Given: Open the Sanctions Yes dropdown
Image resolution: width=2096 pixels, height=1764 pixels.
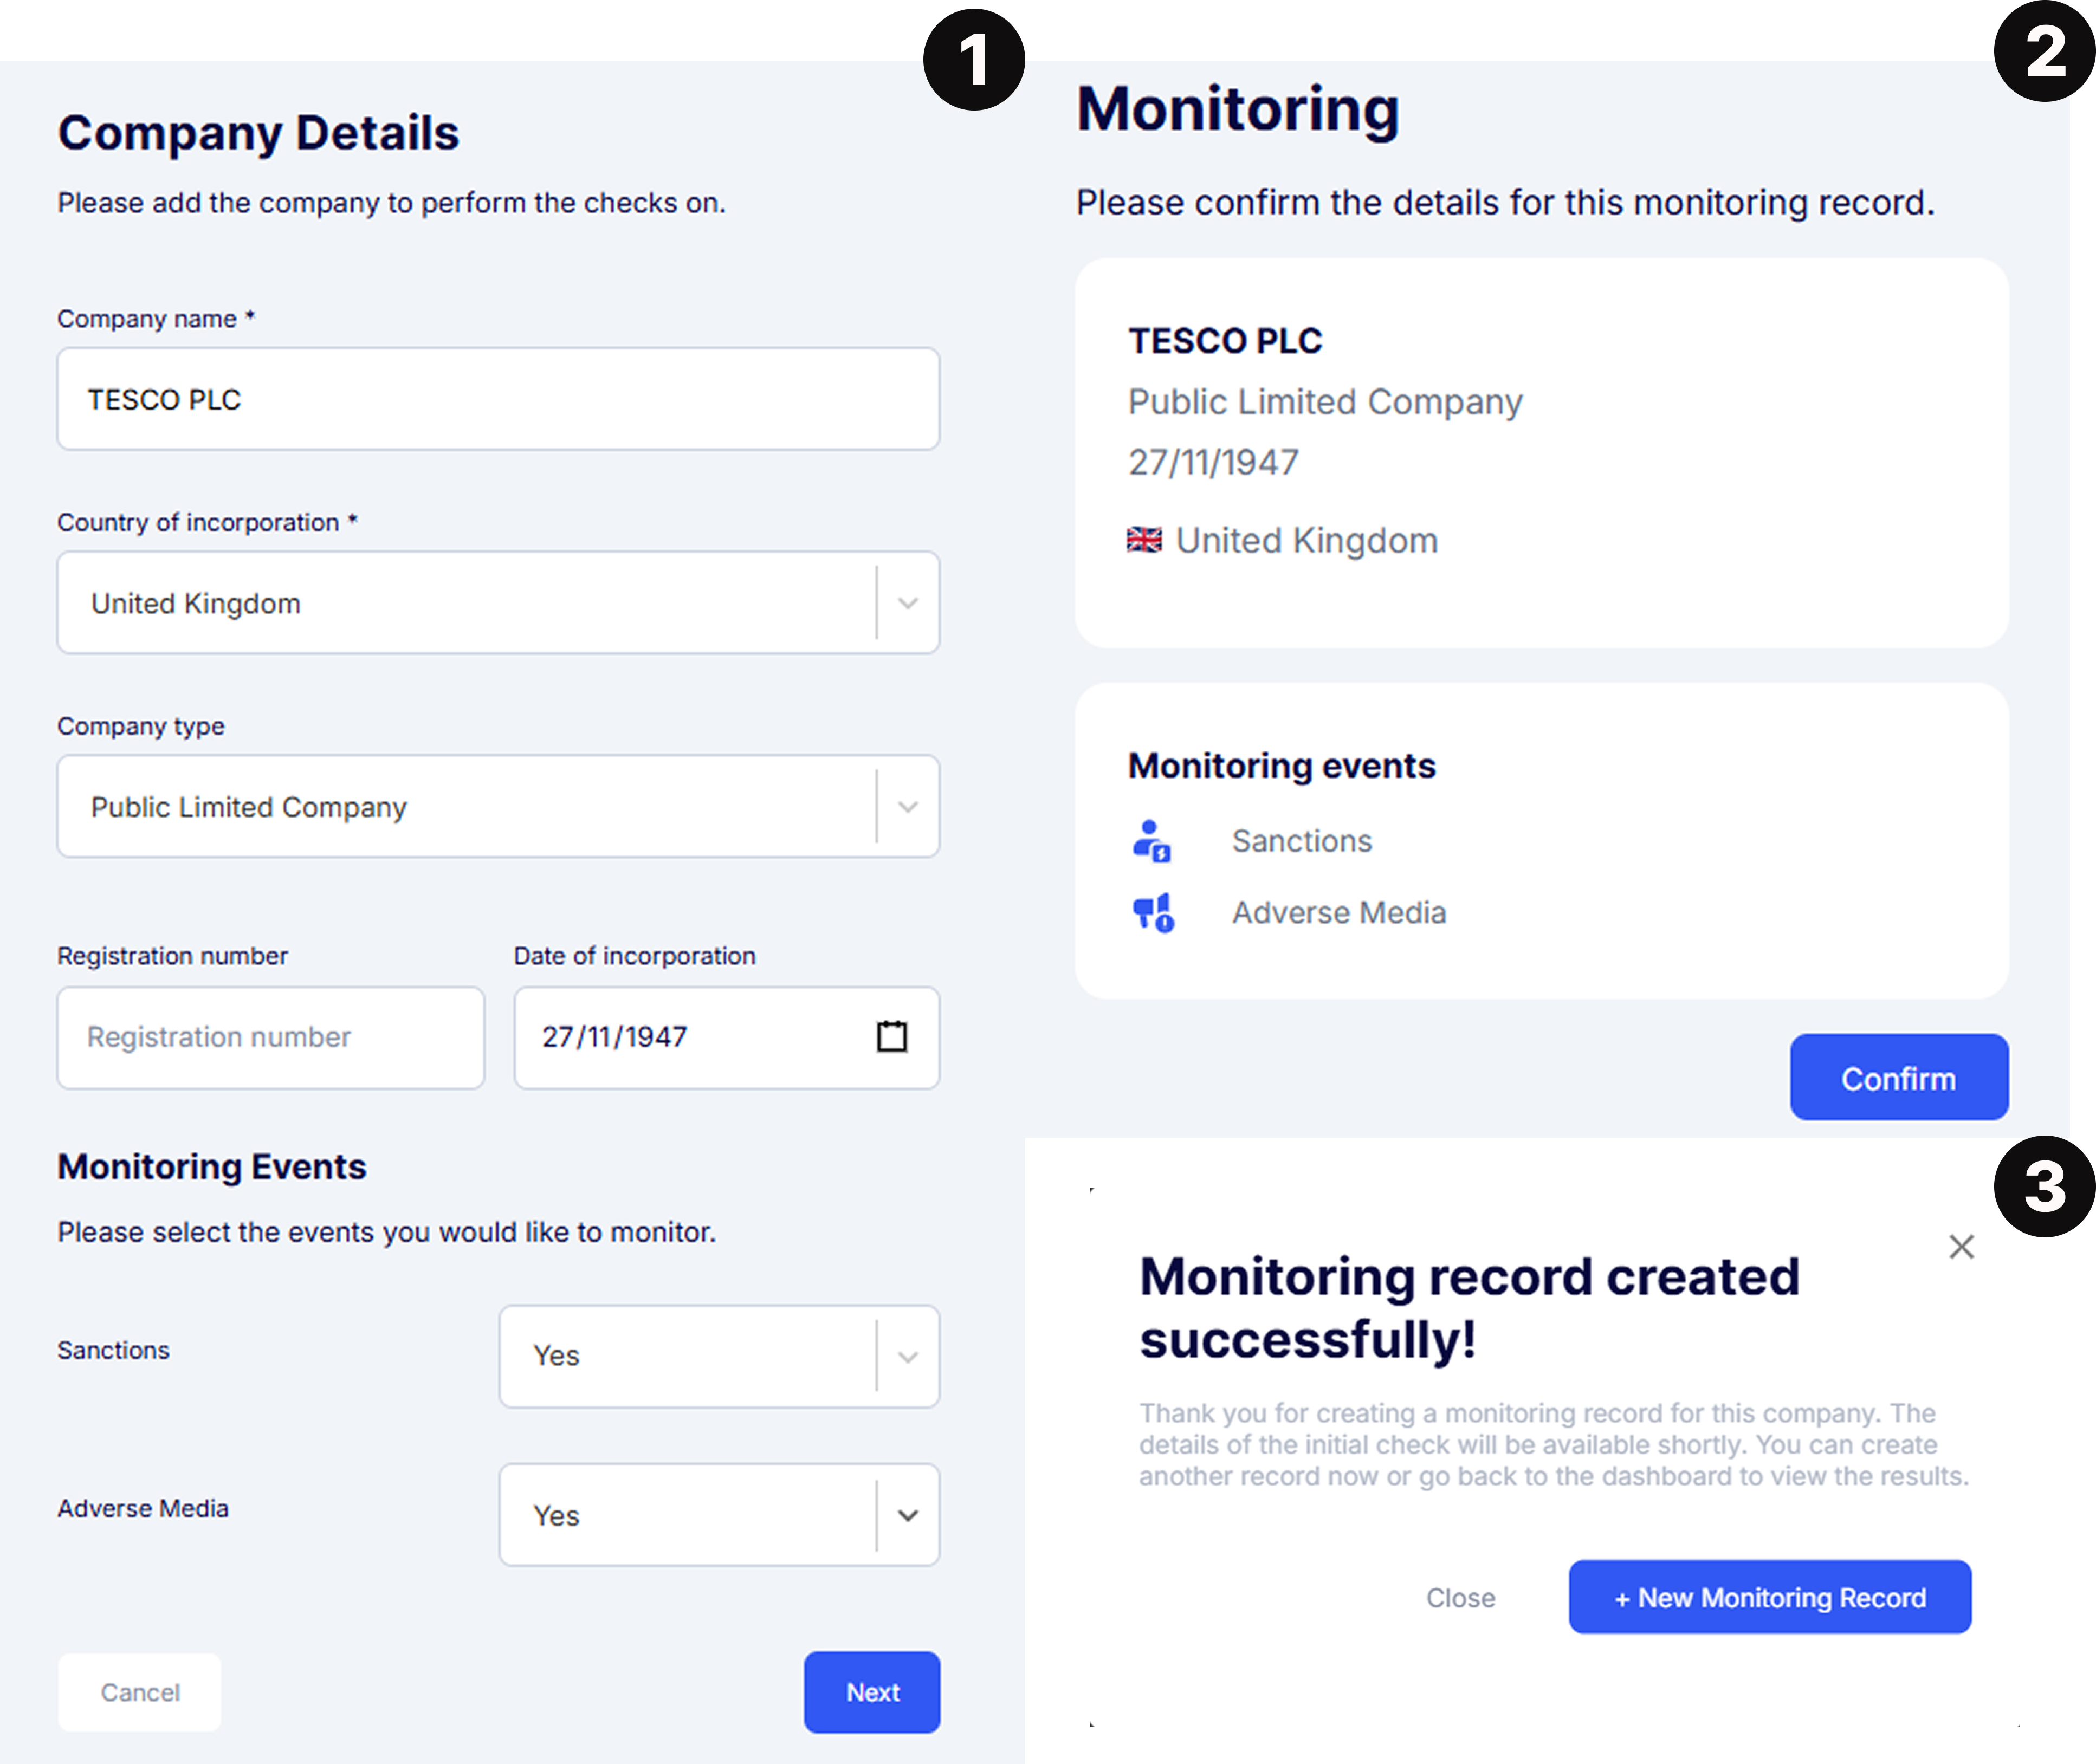Looking at the screenshot, I should 719,1356.
